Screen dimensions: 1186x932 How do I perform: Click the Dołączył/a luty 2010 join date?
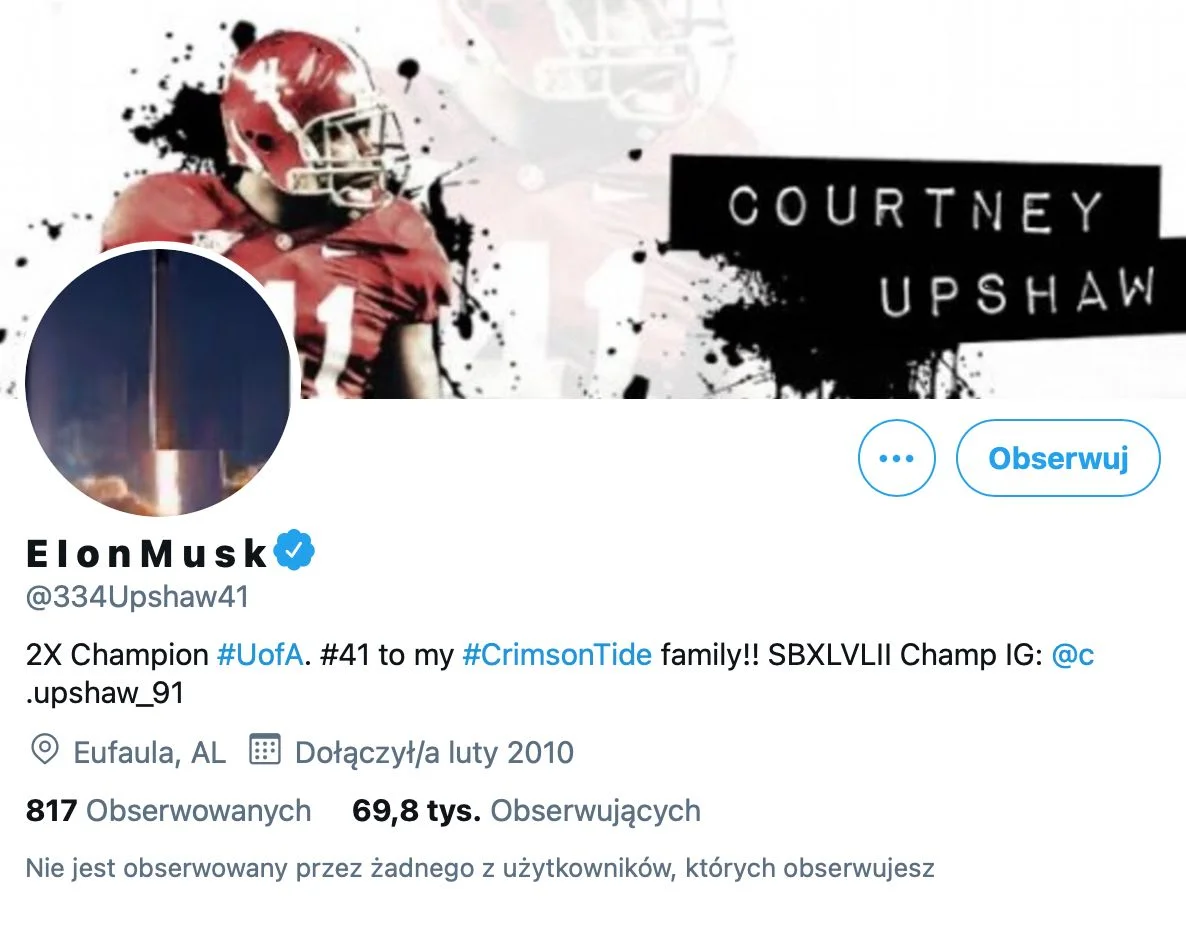tap(434, 753)
